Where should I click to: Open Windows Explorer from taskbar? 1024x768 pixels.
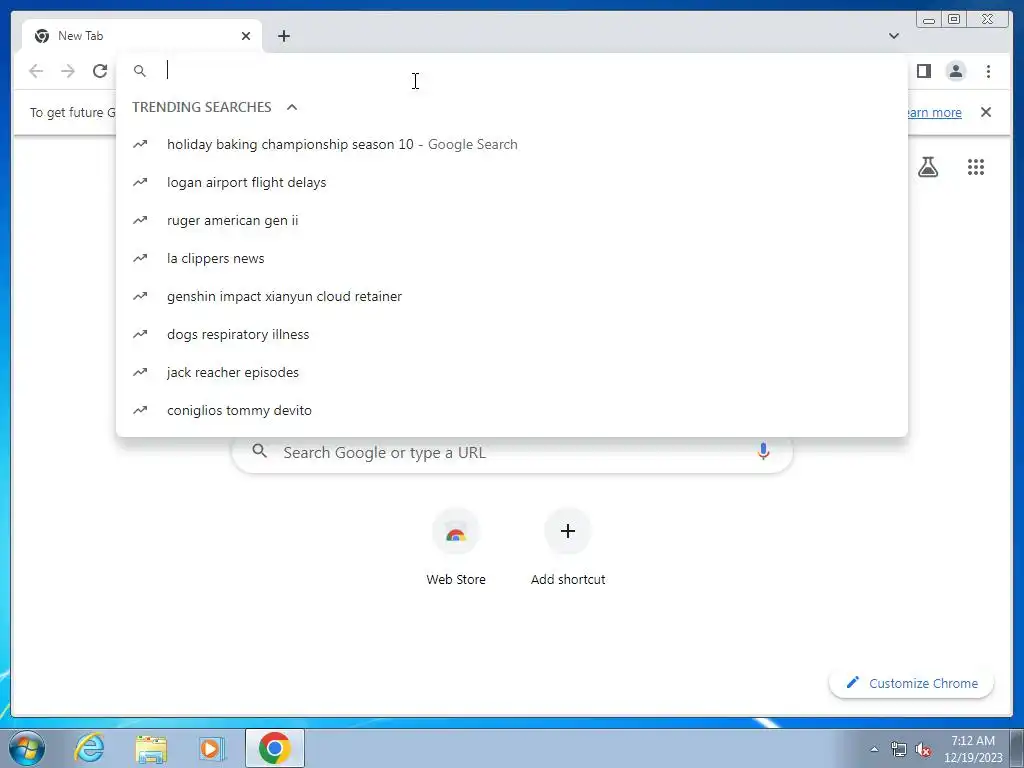point(151,748)
